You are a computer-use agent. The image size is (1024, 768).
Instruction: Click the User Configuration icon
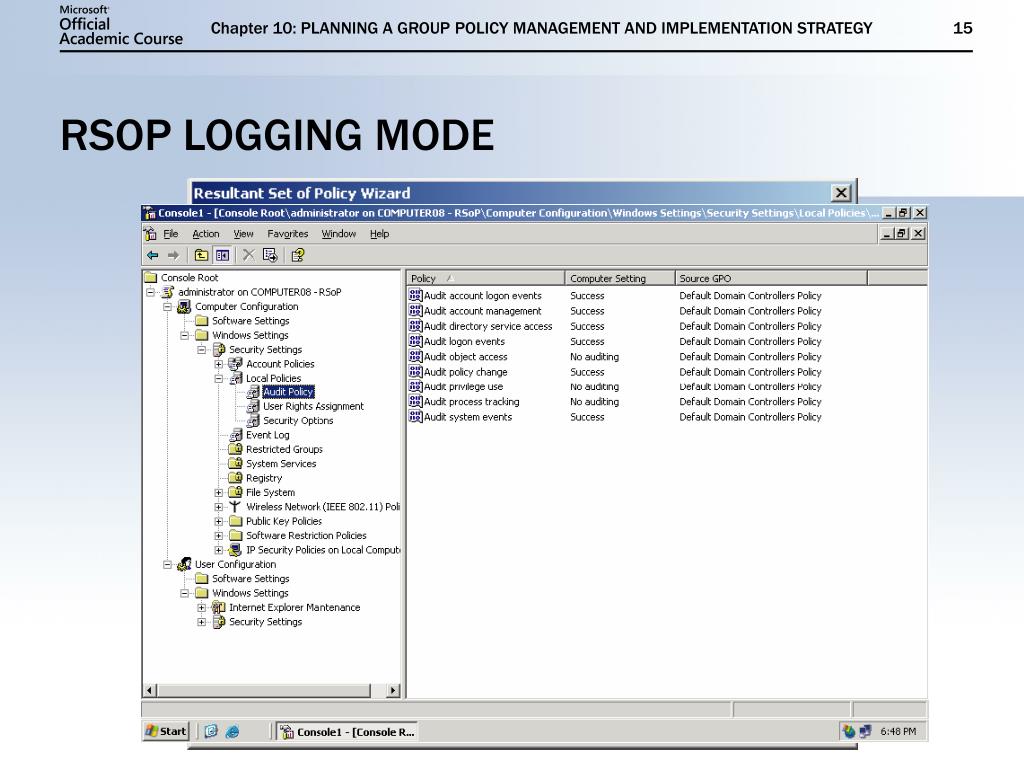184,564
